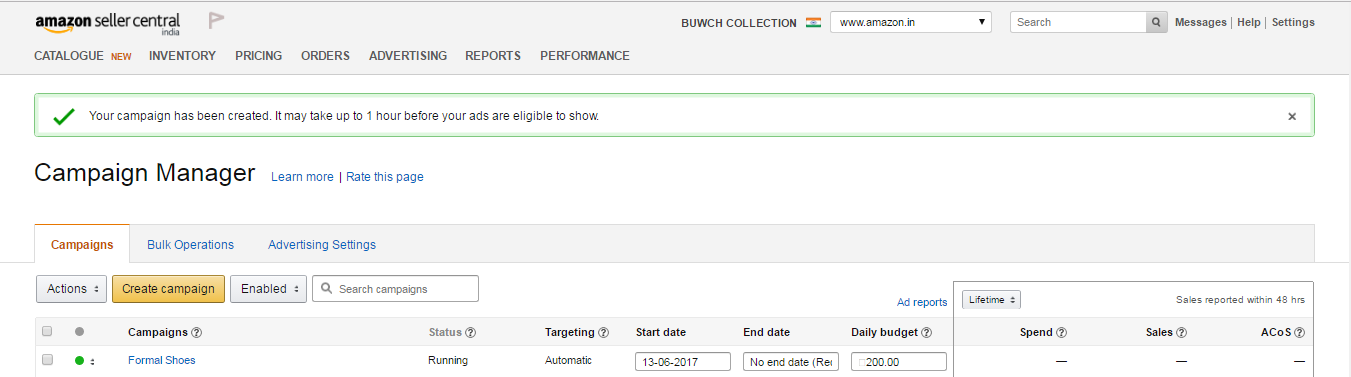The image size is (1351, 377).
Task: Click the ACoS help question icon
Action: click(x=1300, y=332)
